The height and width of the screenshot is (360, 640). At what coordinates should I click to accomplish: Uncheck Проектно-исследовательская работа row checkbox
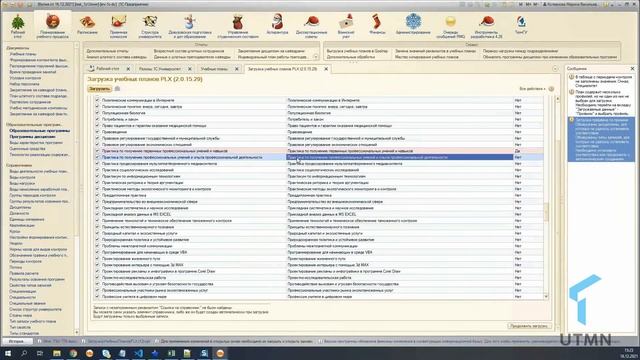pos(97,278)
